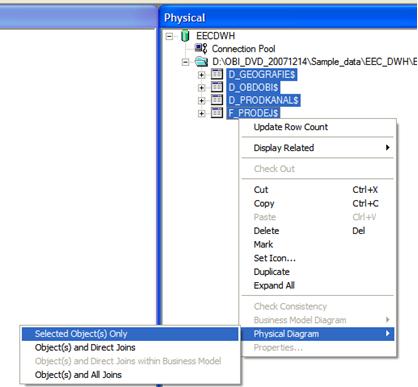418x387 pixels.
Task: Click the table icon beside D_GEOGRAFIE$
Action: [217, 74]
